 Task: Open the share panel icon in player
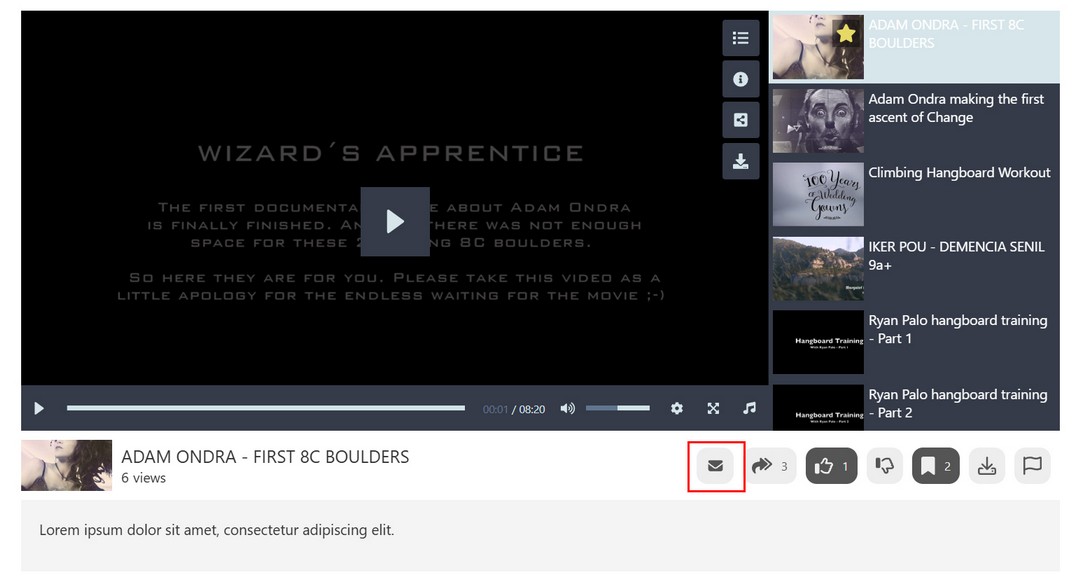(x=740, y=120)
